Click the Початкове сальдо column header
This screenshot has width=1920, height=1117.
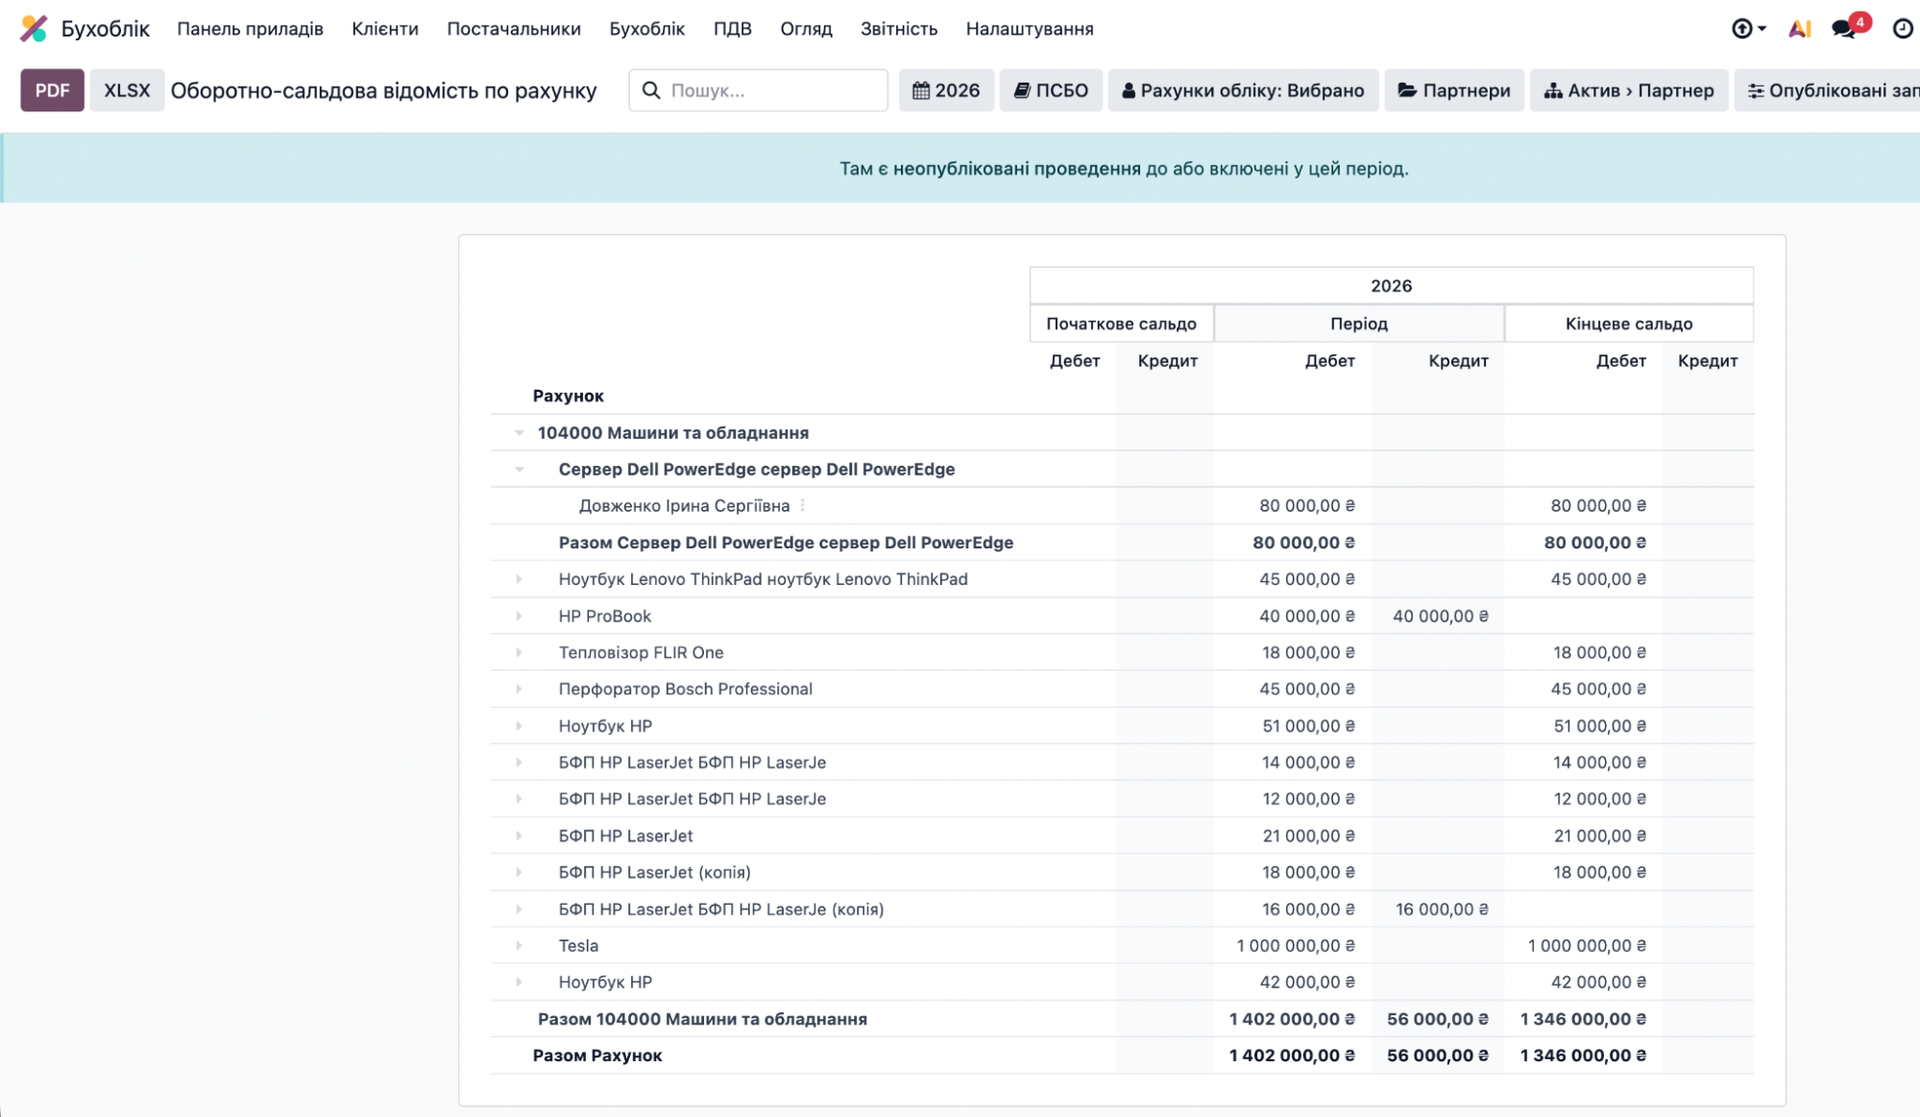point(1121,323)
